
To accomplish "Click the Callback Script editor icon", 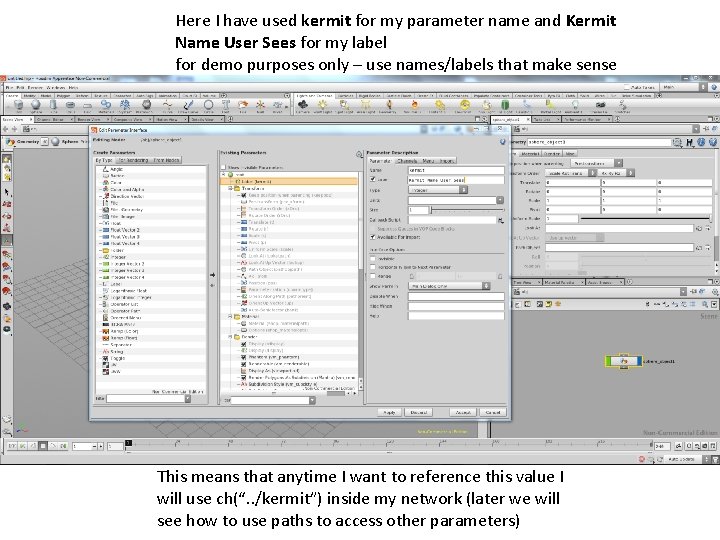I will coord(501,220).
